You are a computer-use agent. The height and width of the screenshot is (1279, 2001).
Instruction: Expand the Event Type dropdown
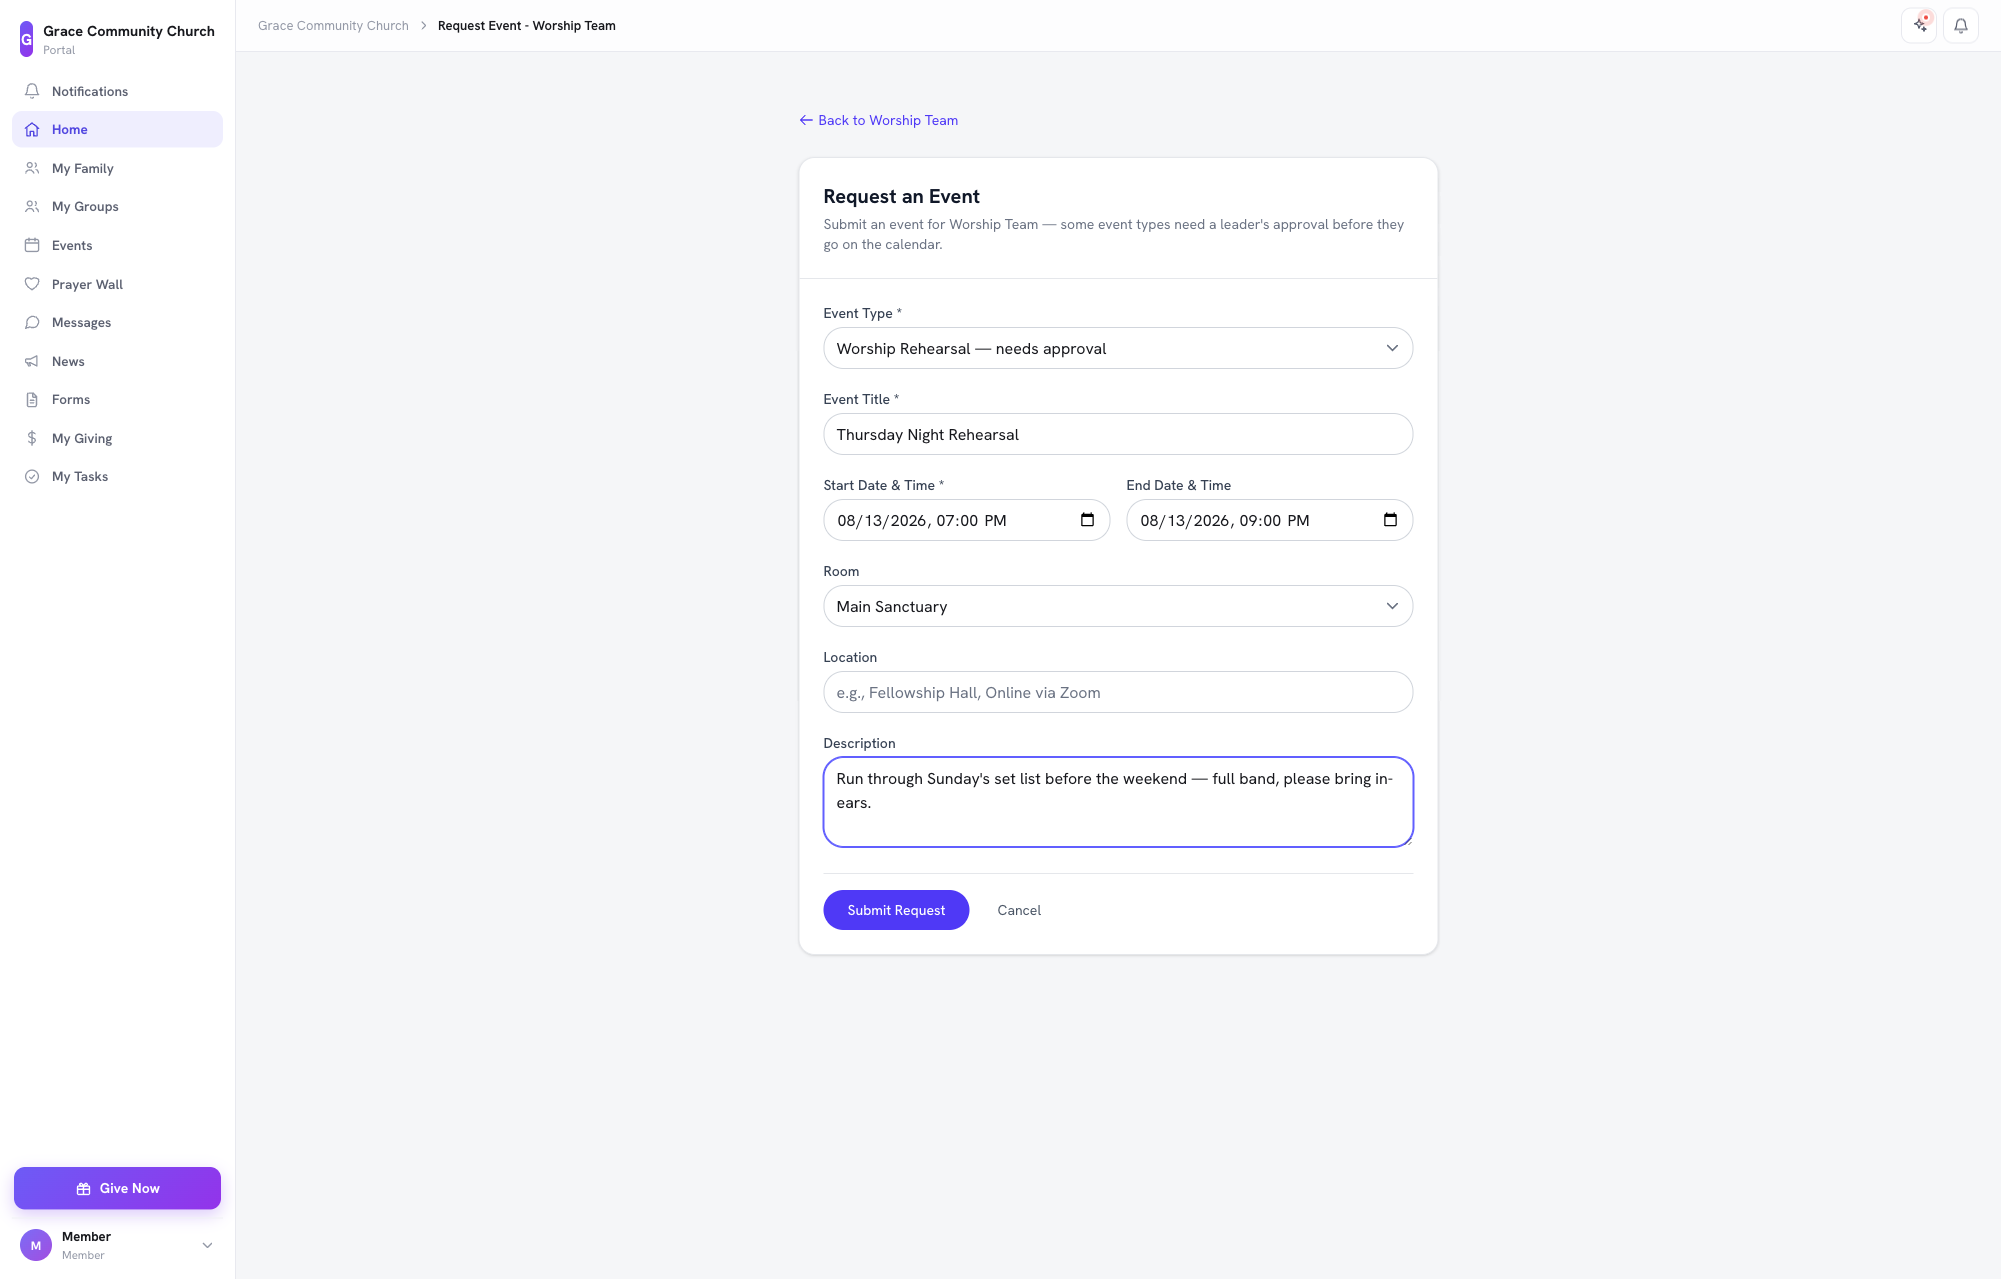(1118, 348)
